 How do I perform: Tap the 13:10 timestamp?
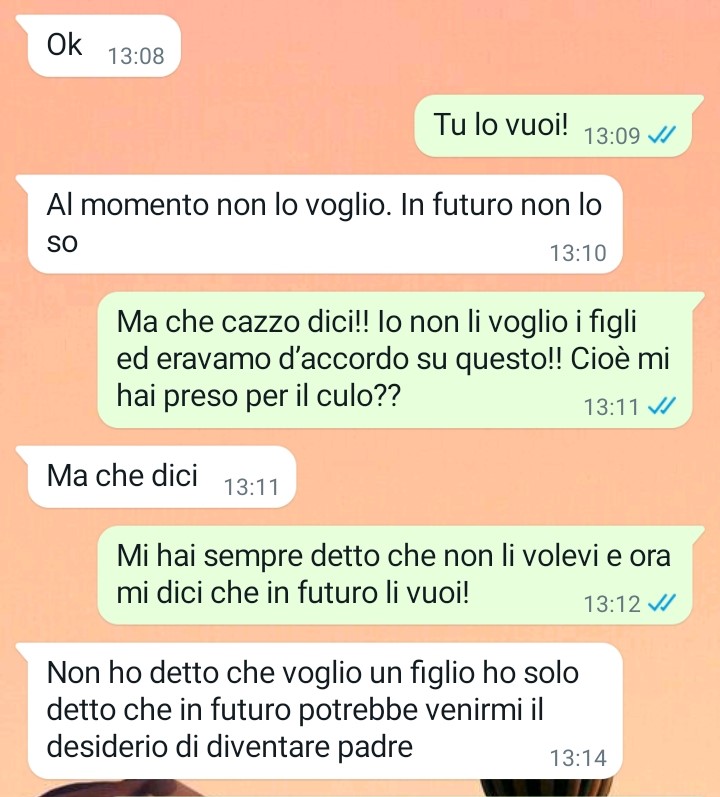[x=578, y=253]
